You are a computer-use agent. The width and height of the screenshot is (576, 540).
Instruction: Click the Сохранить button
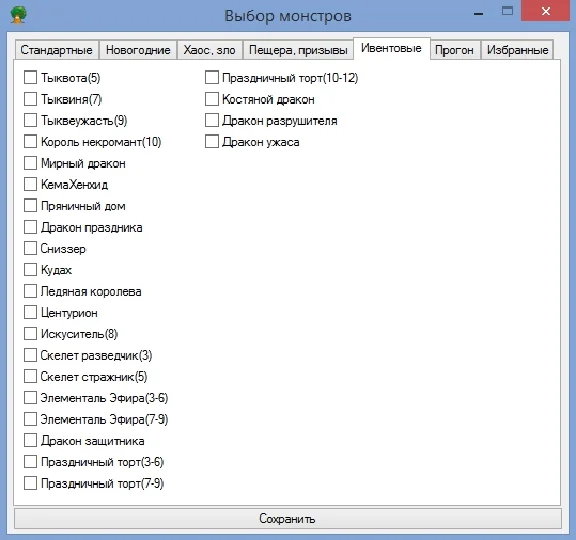288,518
